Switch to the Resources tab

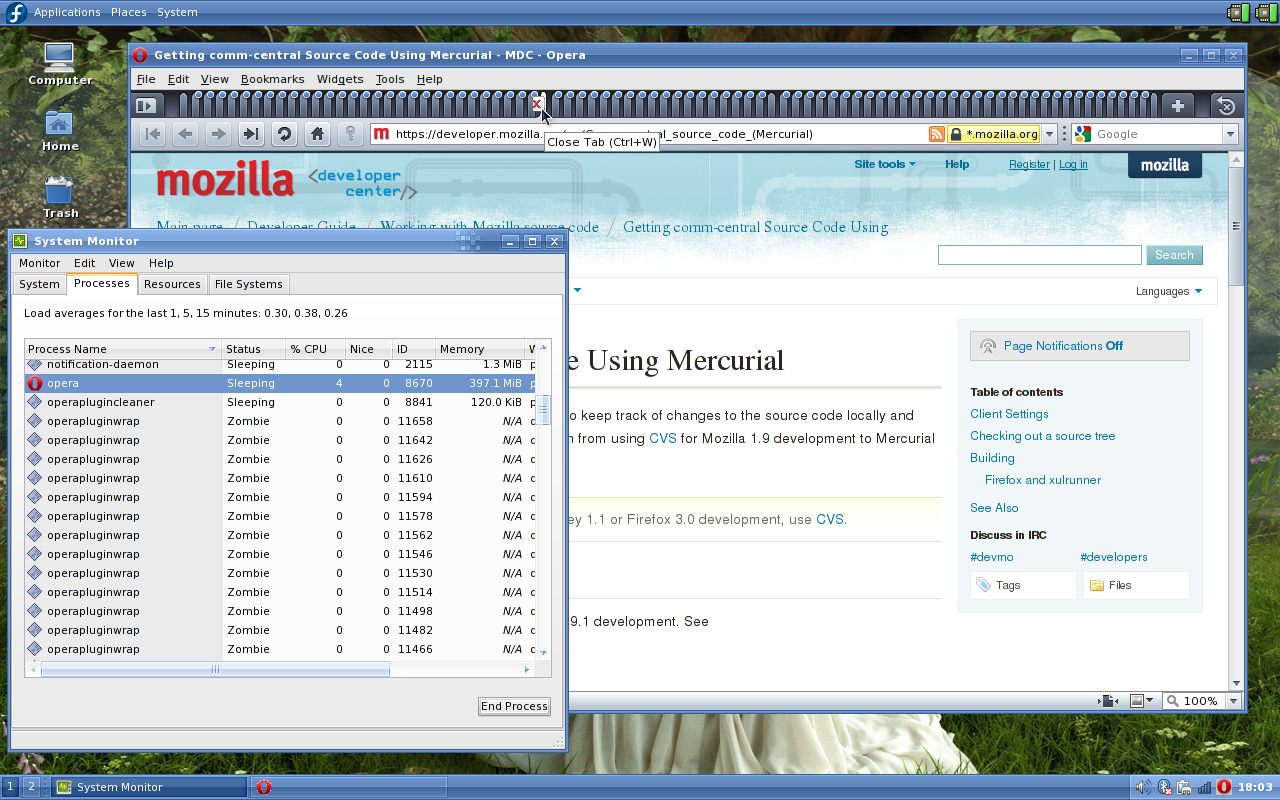coord(172,284)
